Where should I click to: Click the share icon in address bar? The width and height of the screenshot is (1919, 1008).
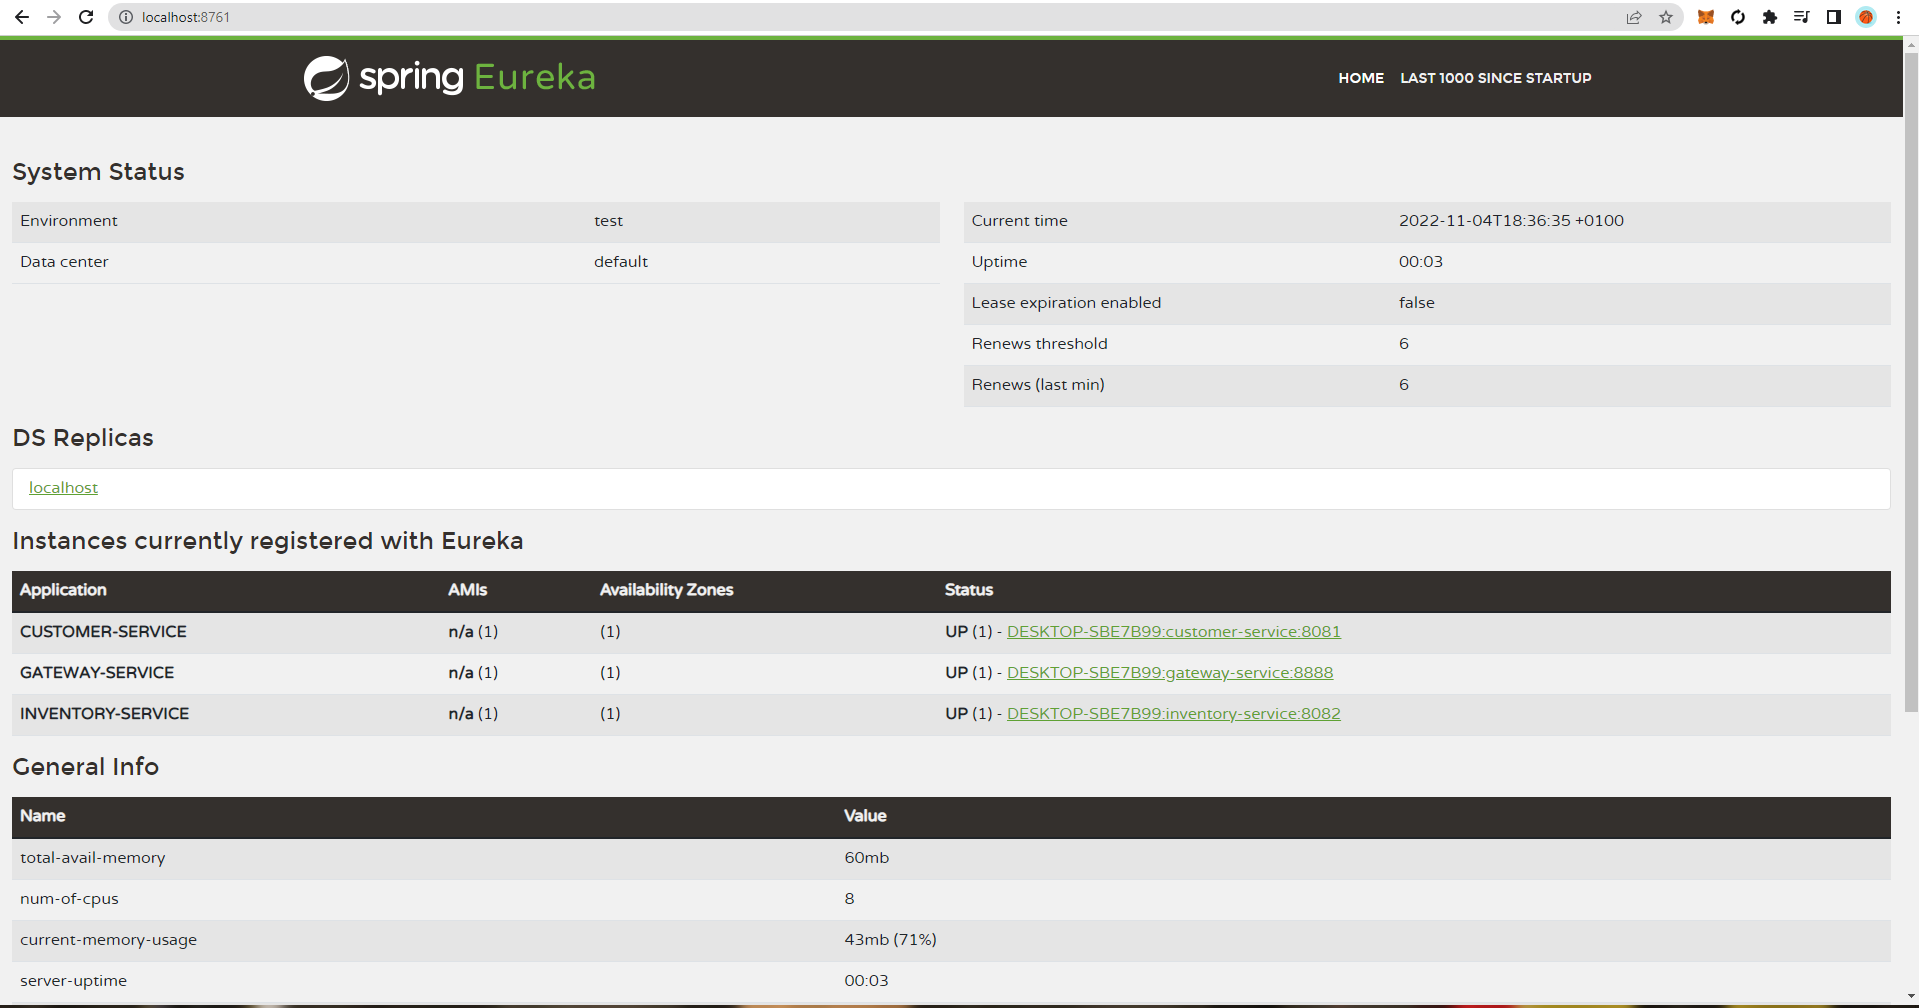click(1634, 17)
